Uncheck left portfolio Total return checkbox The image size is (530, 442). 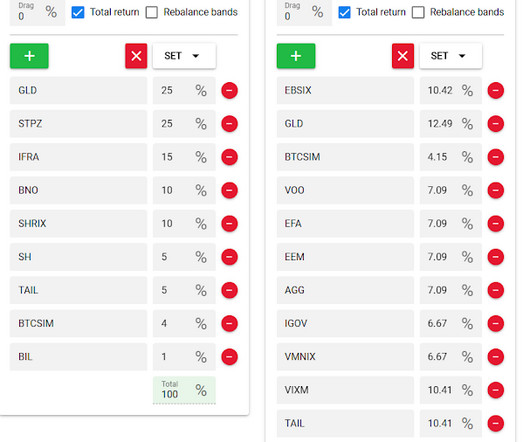78,13
